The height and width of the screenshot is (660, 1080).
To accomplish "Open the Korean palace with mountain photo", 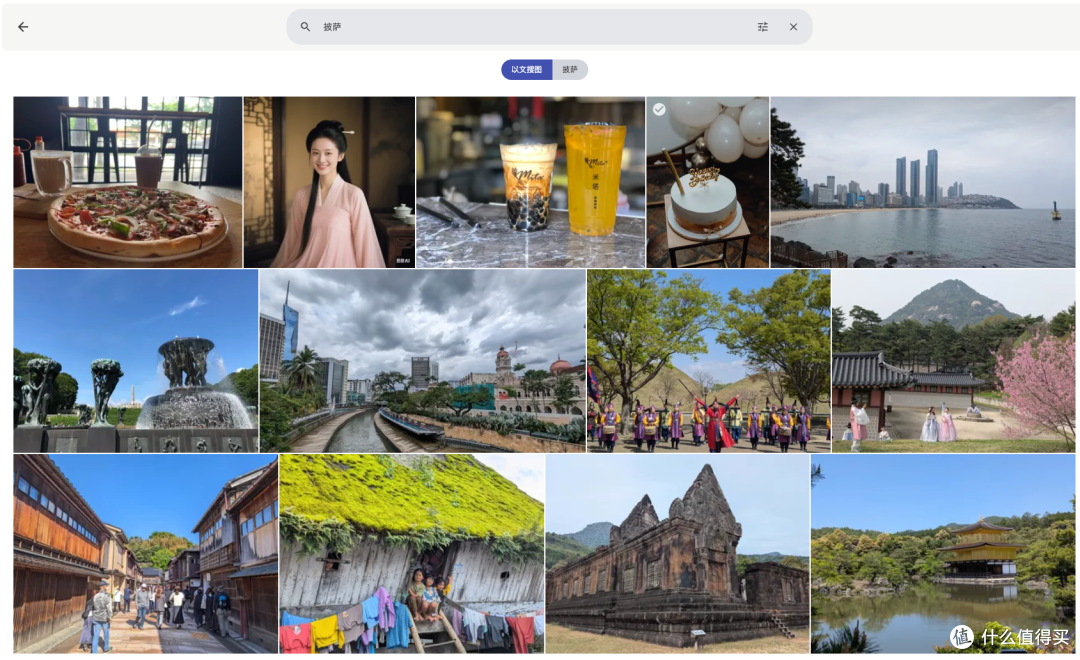I will [x=953, y=361].
